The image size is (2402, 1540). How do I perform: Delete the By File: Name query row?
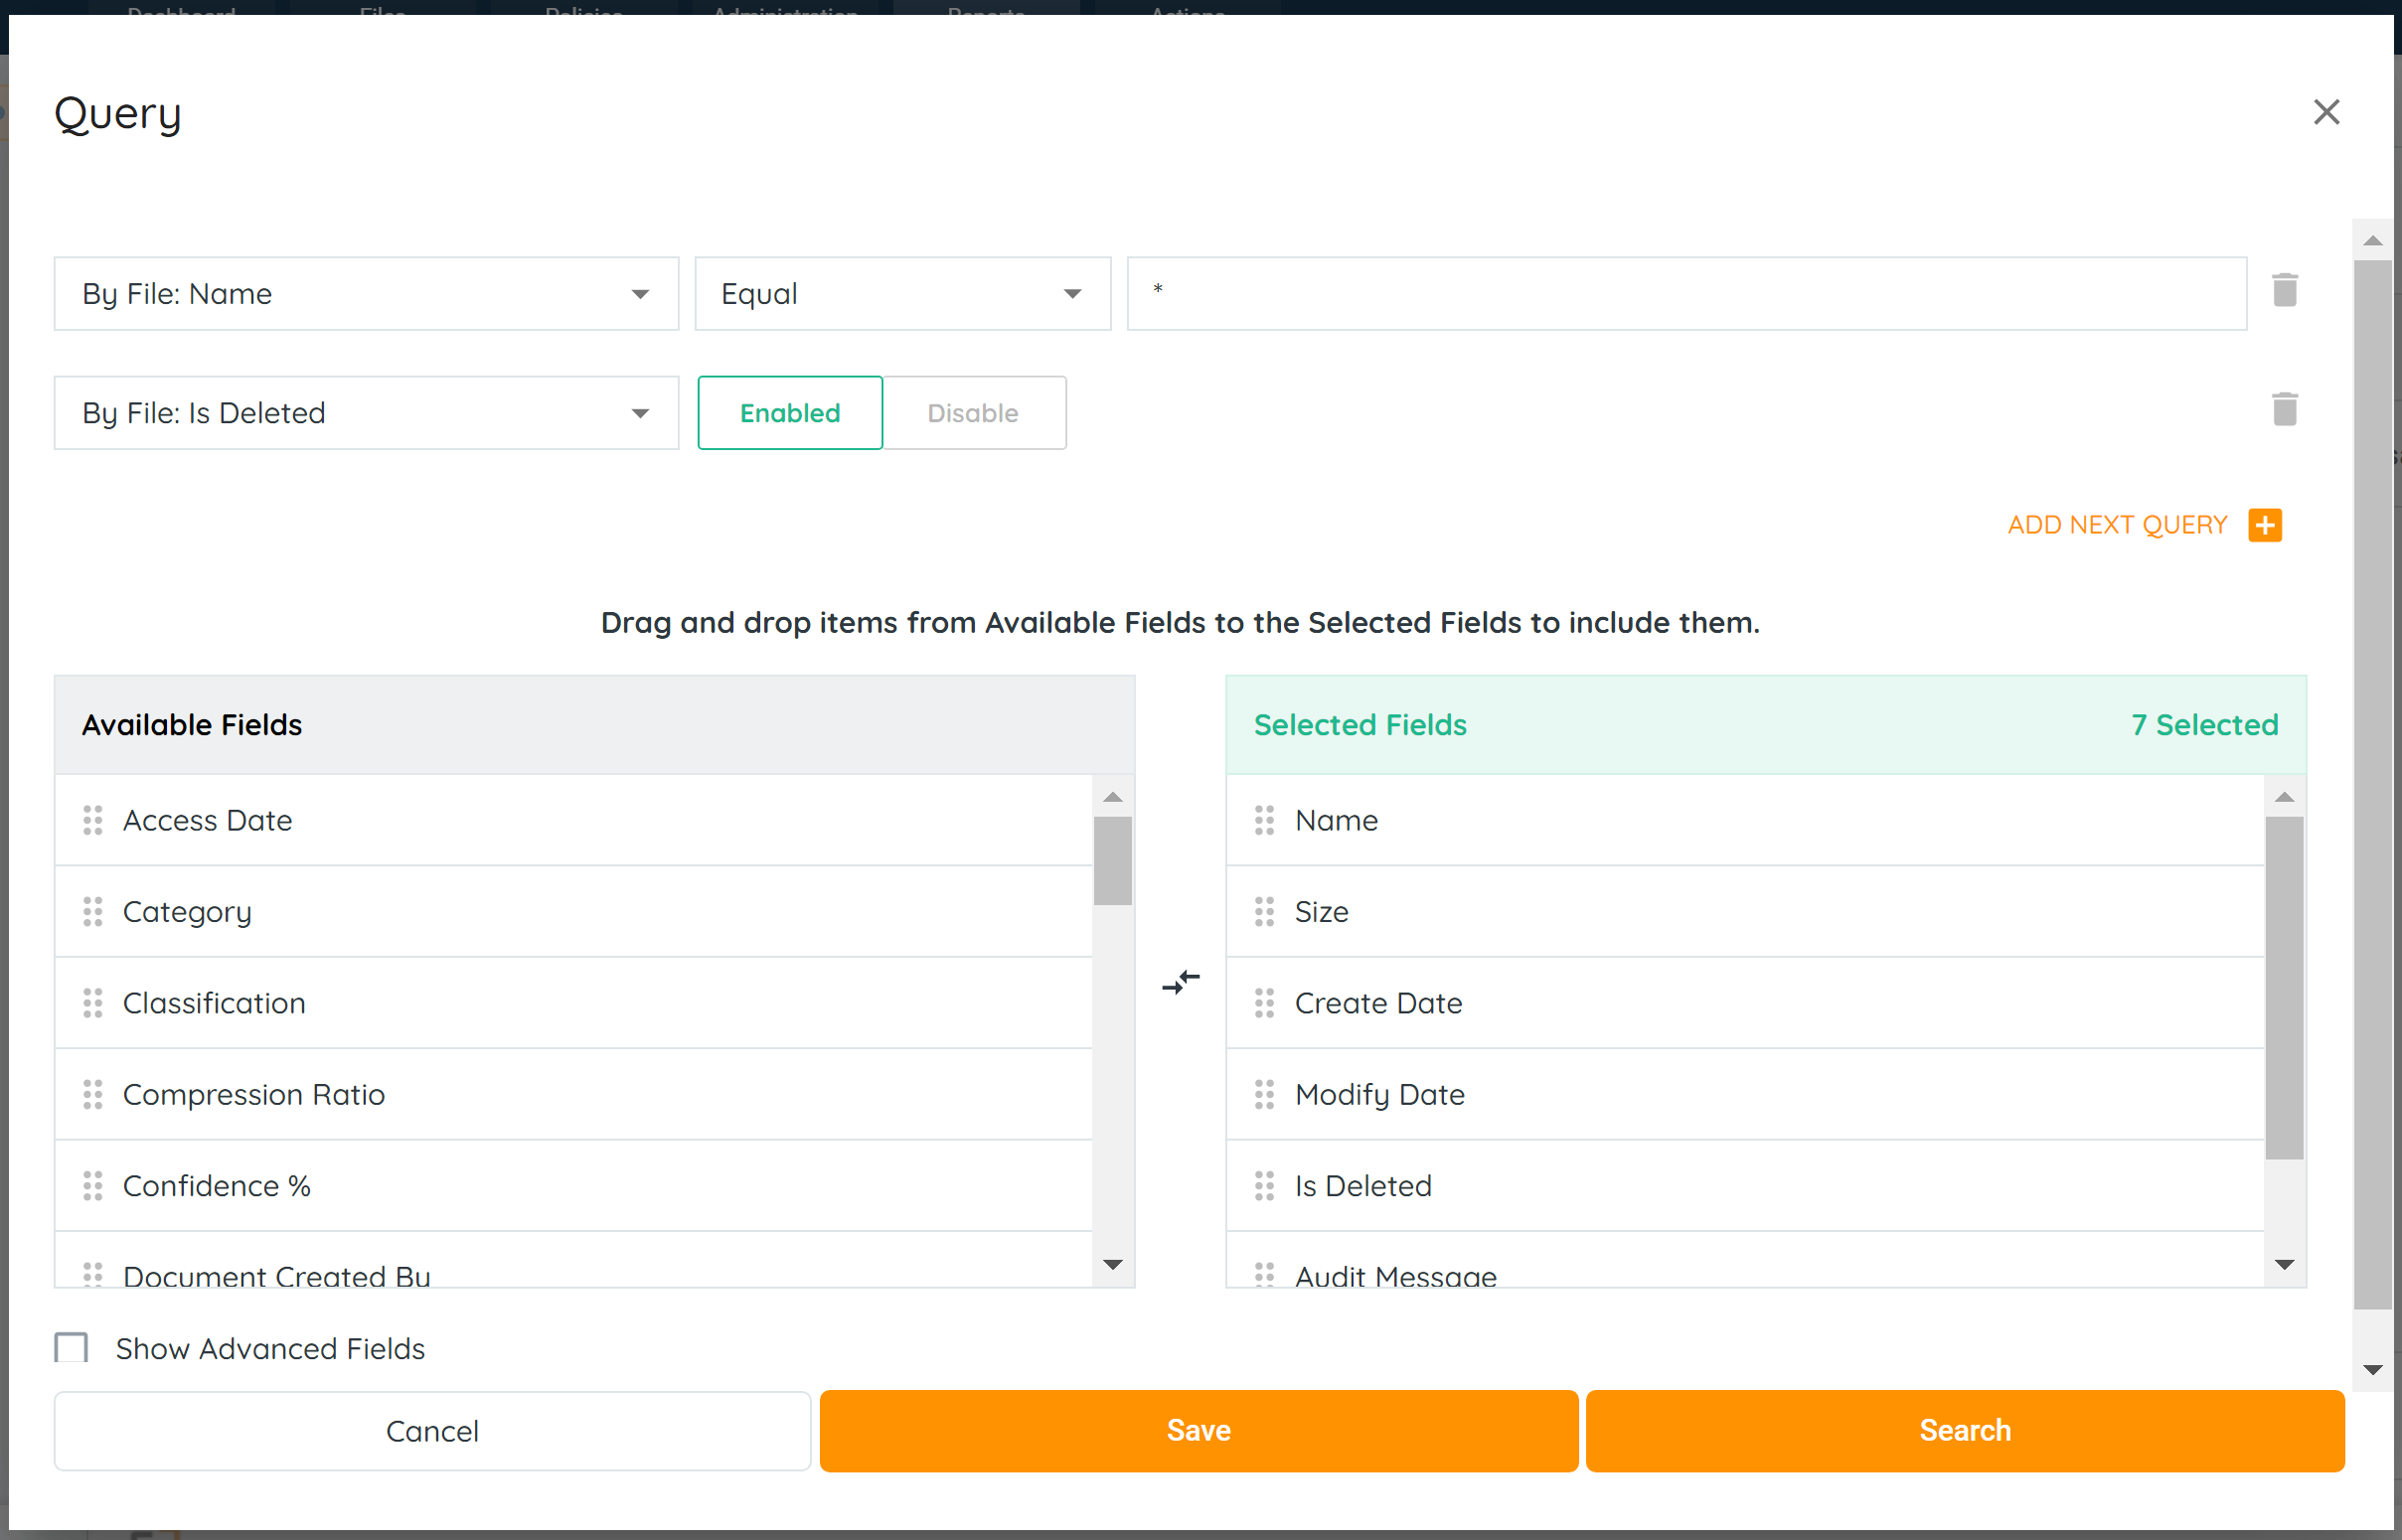pos(2284,291)
